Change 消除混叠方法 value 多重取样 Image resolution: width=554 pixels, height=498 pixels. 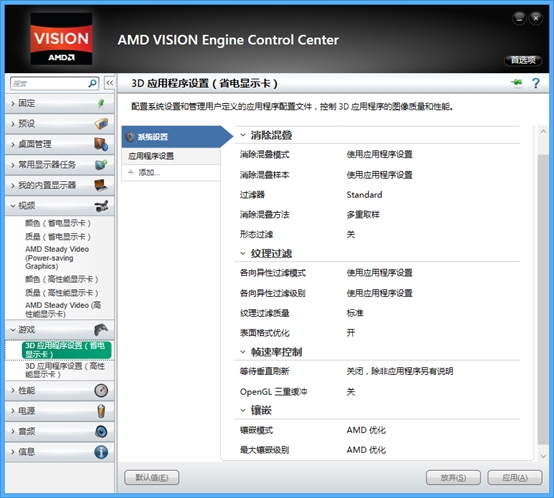pos(363,214)
